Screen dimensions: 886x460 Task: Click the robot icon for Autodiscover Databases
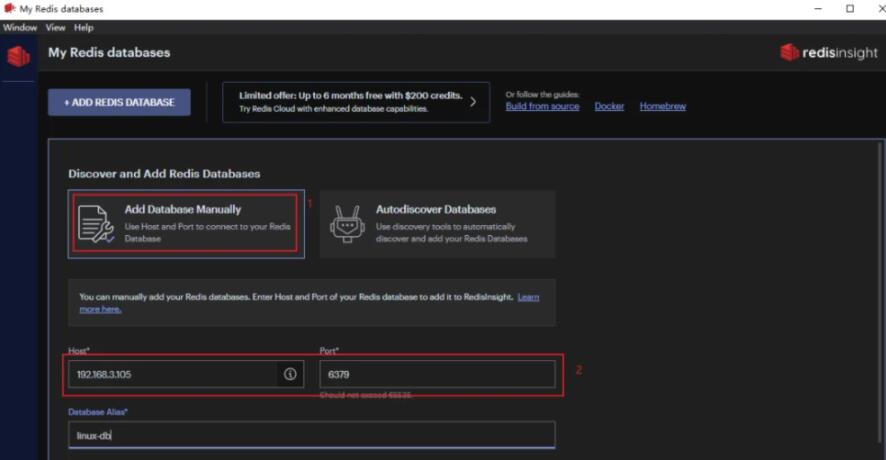(347, 224)
